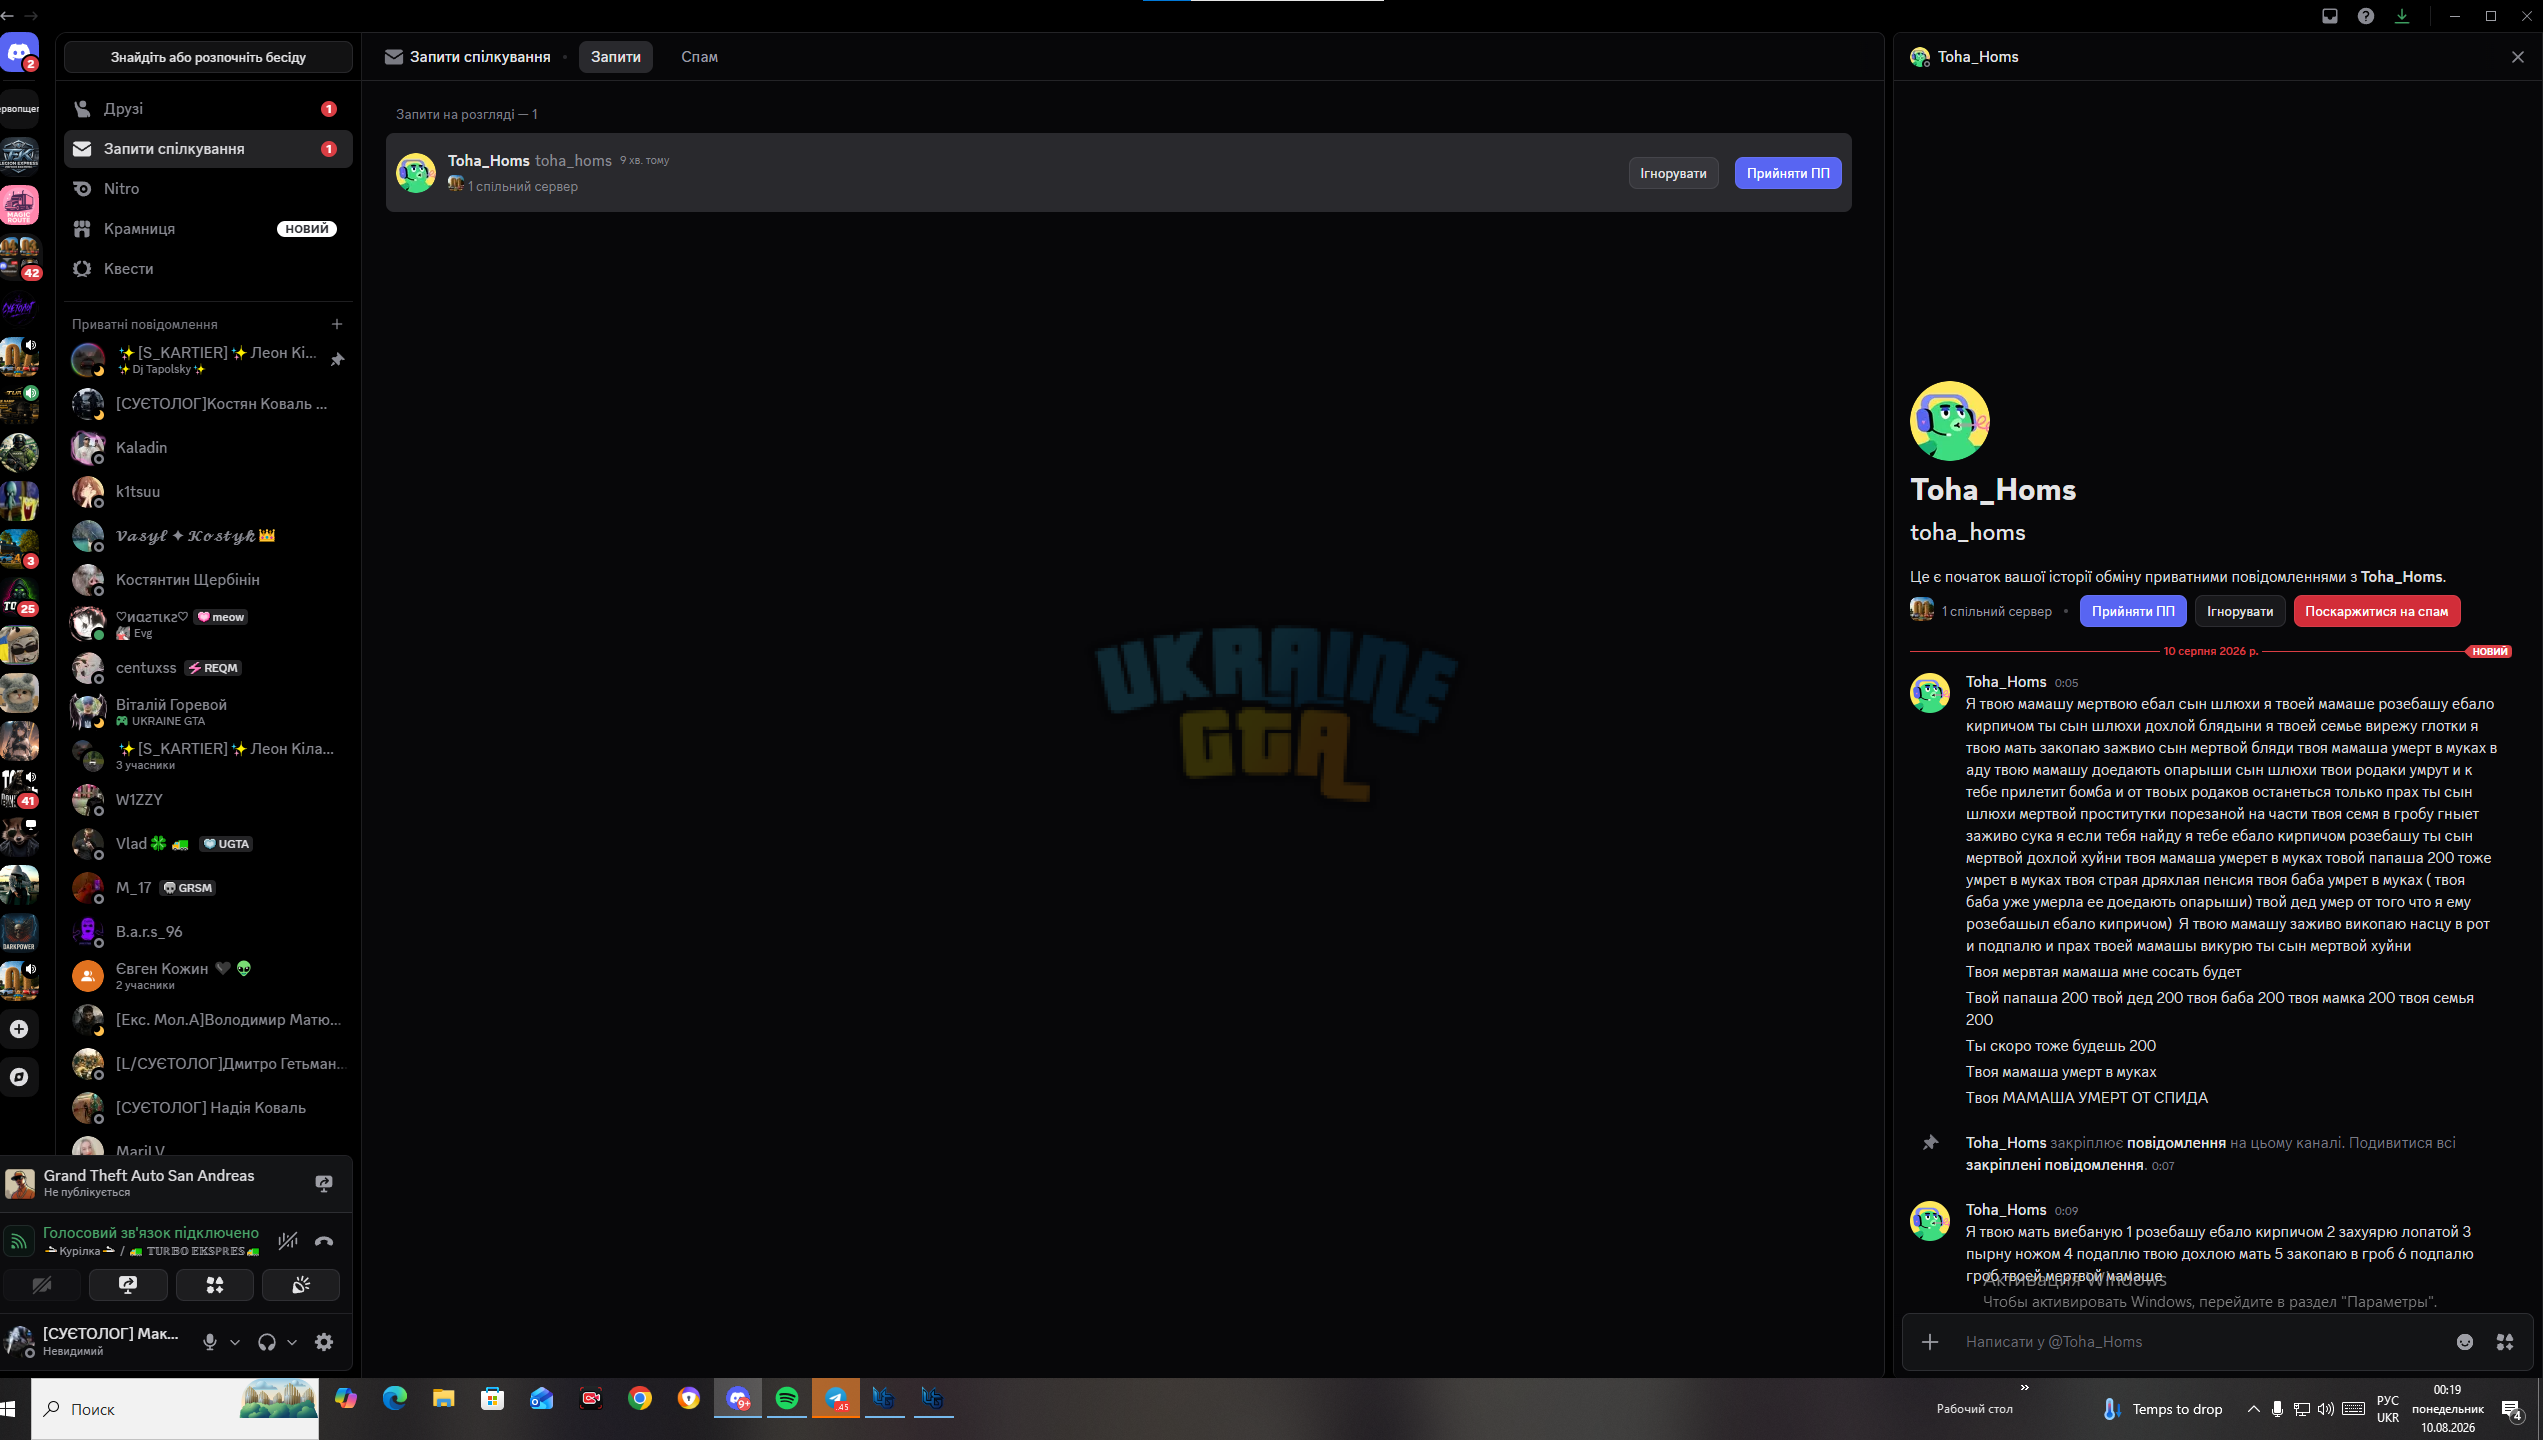Open the Євген Кожин group chat
Image resolution: width=2543 pixels, height=1440 pixels.
click(208, 976)
